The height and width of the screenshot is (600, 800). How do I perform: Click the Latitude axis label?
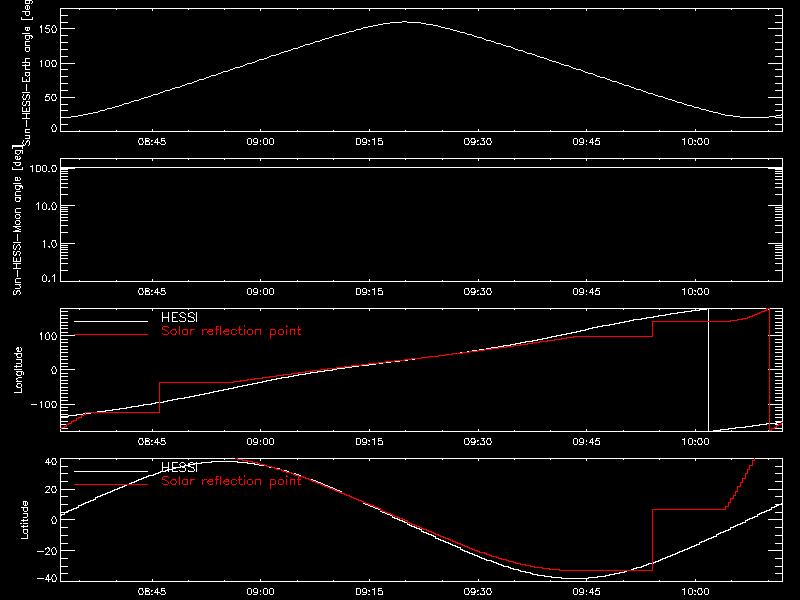[24, 520]
